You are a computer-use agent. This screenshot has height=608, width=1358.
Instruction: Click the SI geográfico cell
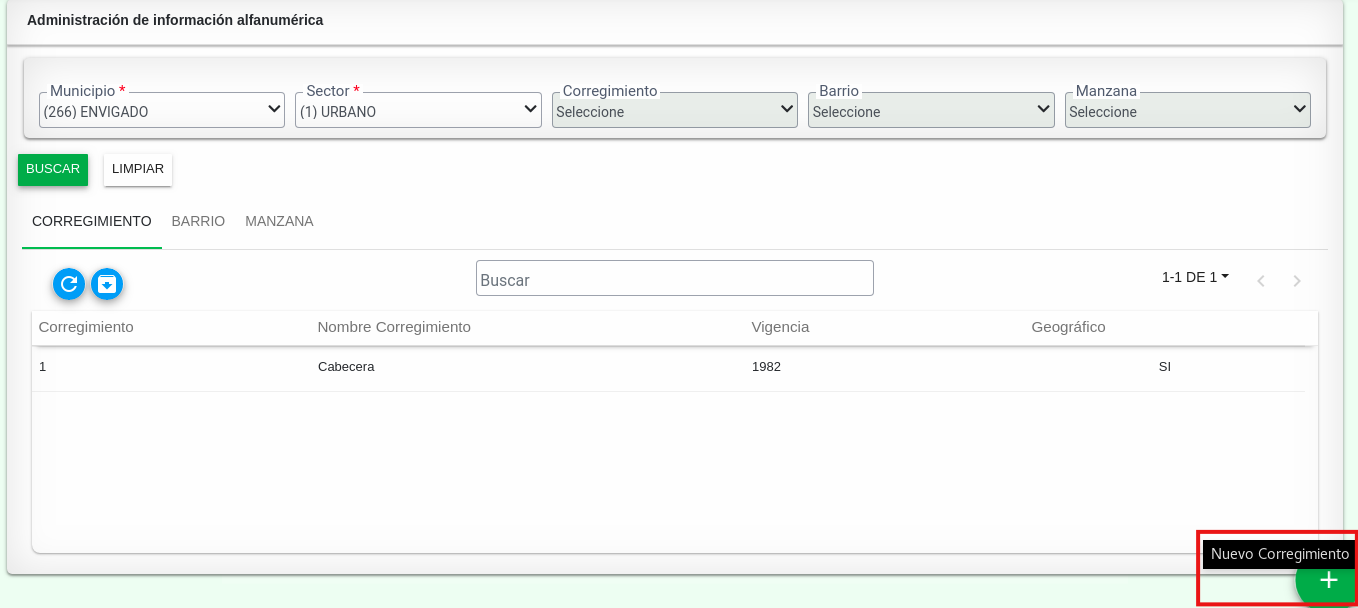point(1165,367)
